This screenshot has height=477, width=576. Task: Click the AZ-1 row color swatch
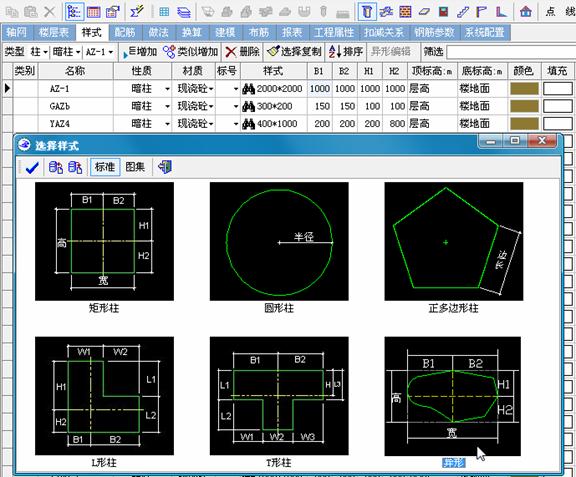[525, 89]
